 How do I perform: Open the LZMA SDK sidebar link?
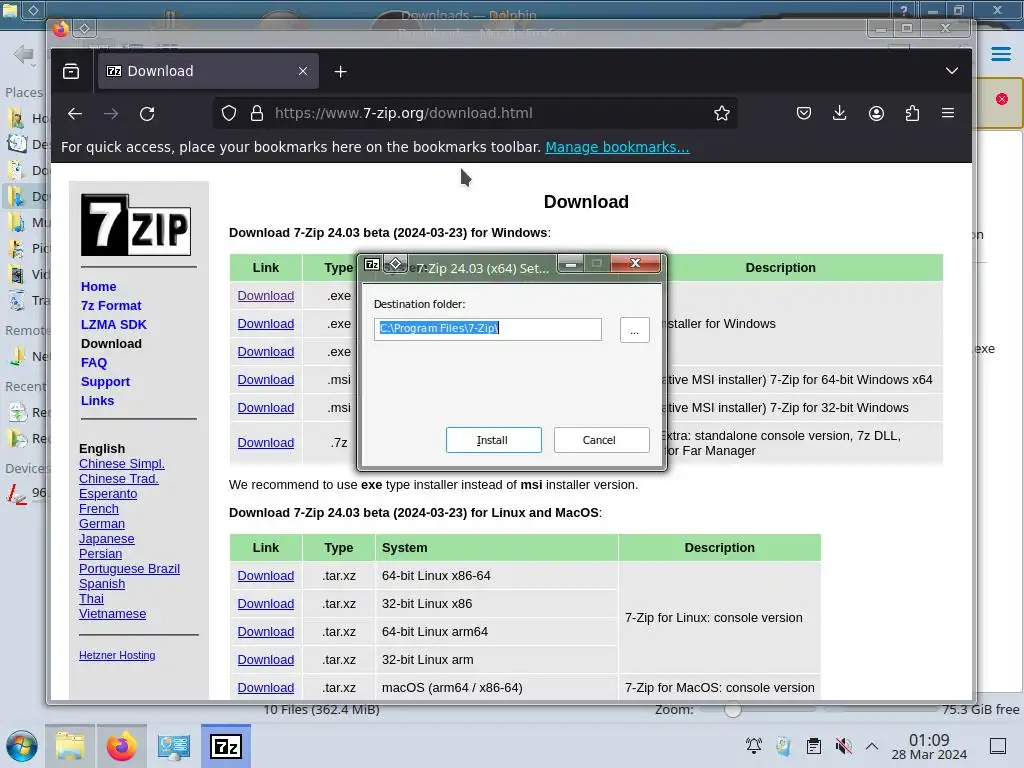point(114,325)
